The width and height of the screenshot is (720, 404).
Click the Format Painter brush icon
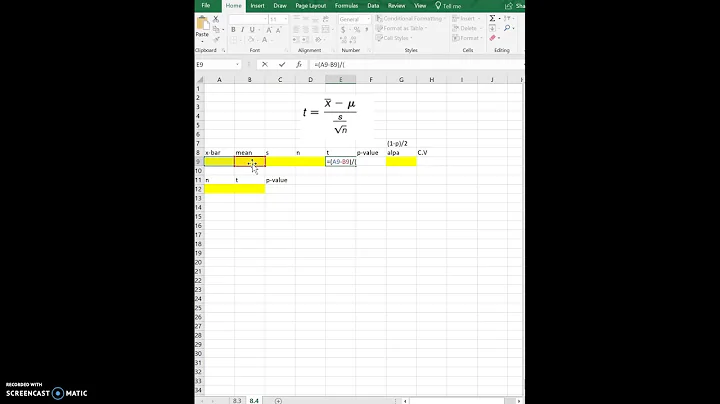[216, 39]
